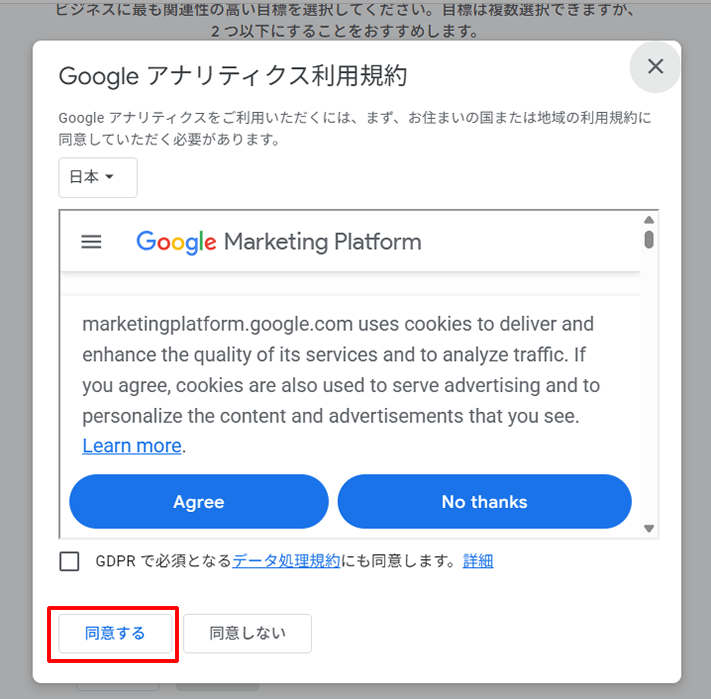
Task: Click the GDPR で必須となる label text
Action: 163,561
